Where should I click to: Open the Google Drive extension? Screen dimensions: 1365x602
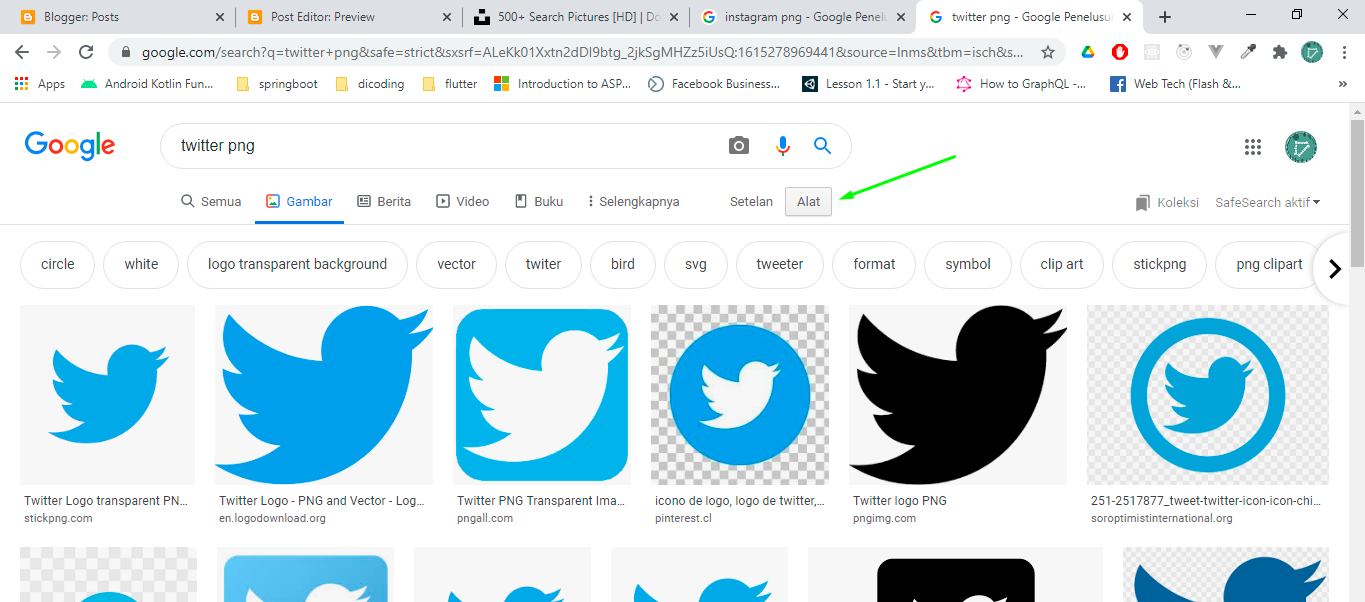tap(1087, 52)
